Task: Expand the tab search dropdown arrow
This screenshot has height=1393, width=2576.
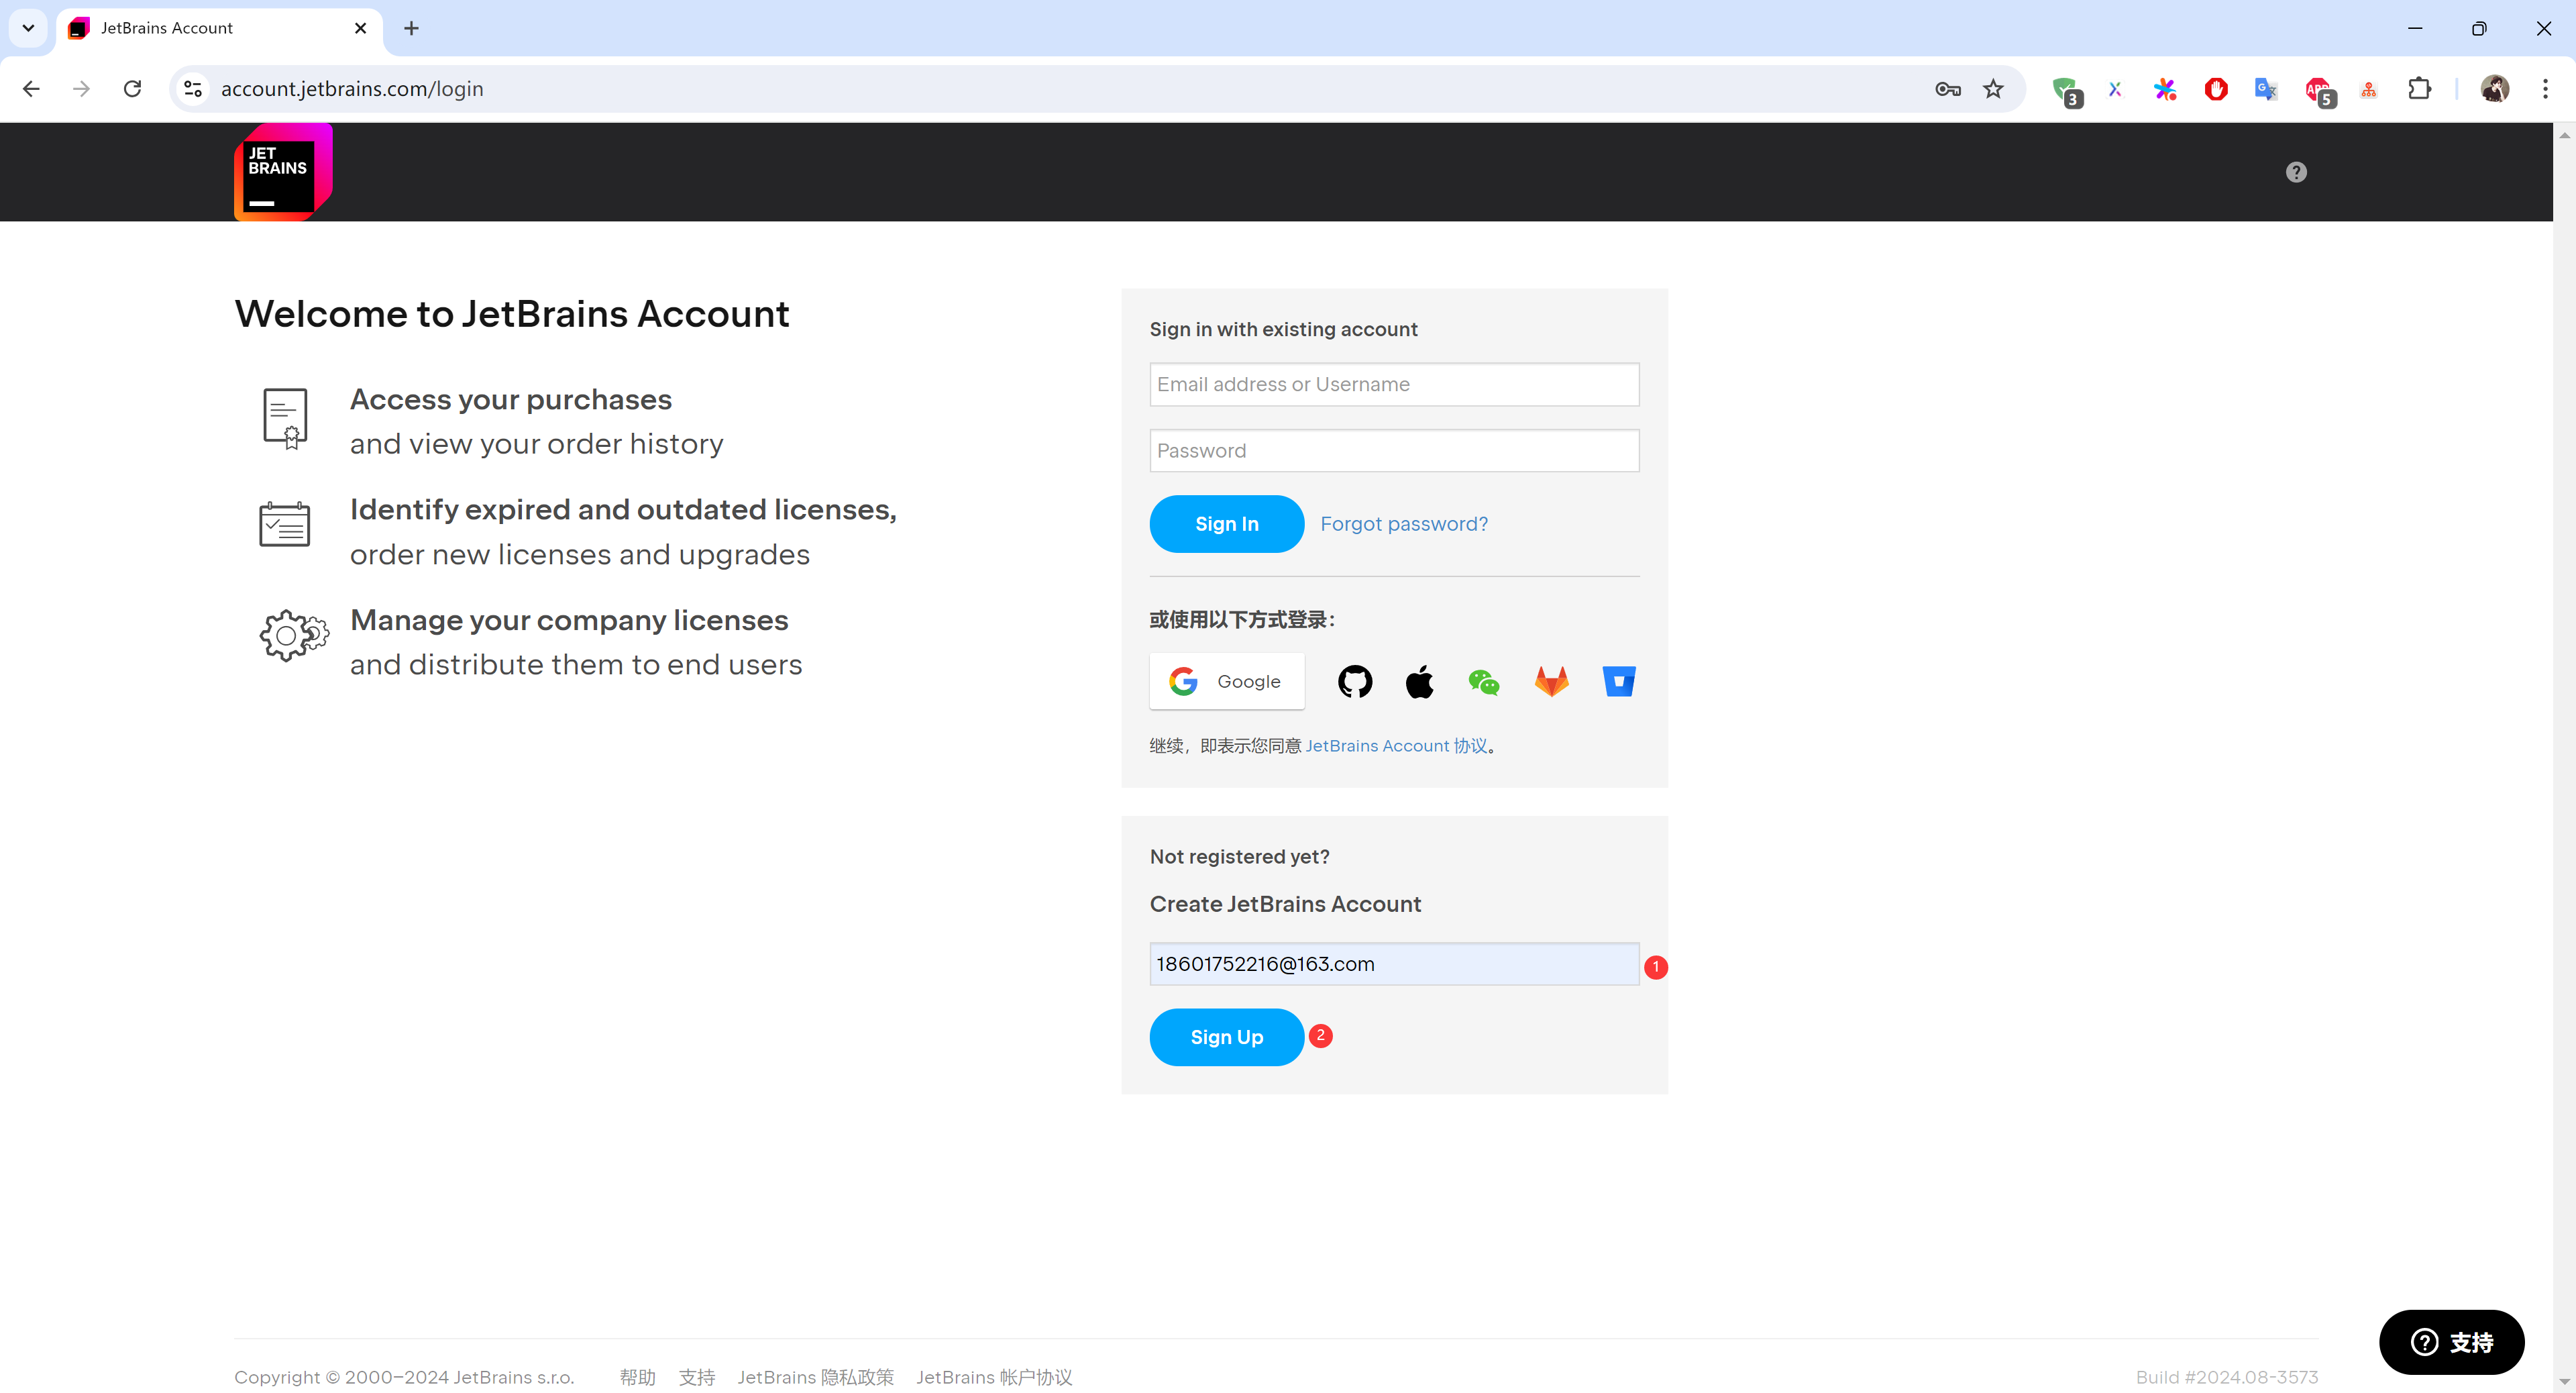Action: tap(28, 28)
